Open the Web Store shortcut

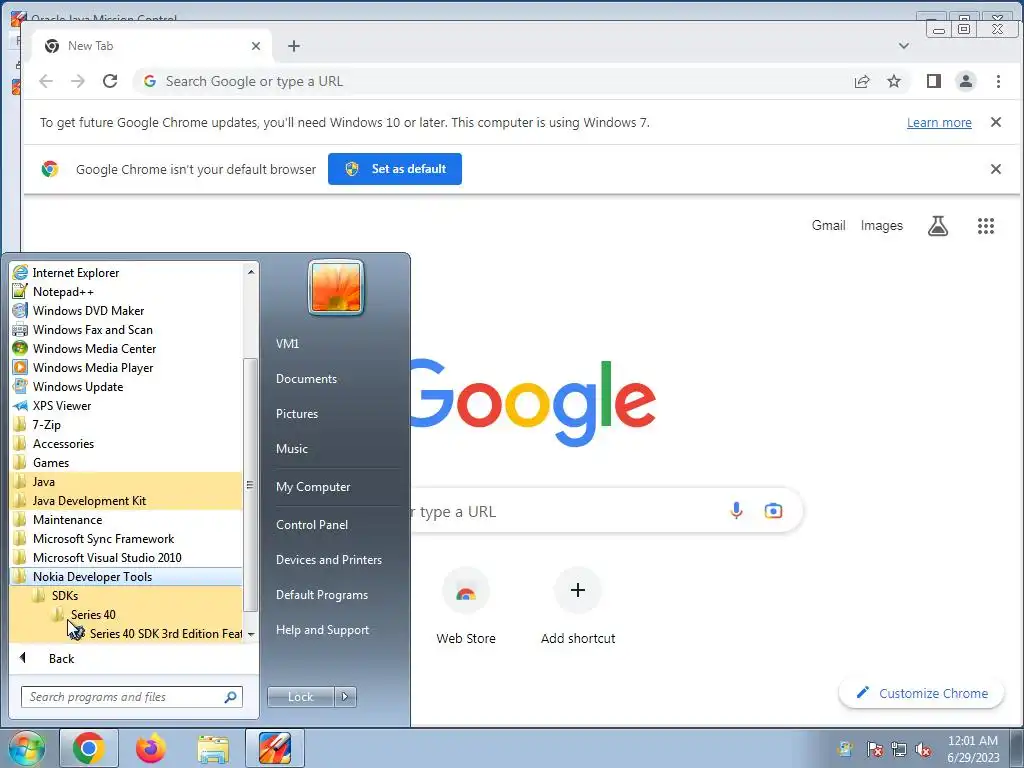coord(466,606)
